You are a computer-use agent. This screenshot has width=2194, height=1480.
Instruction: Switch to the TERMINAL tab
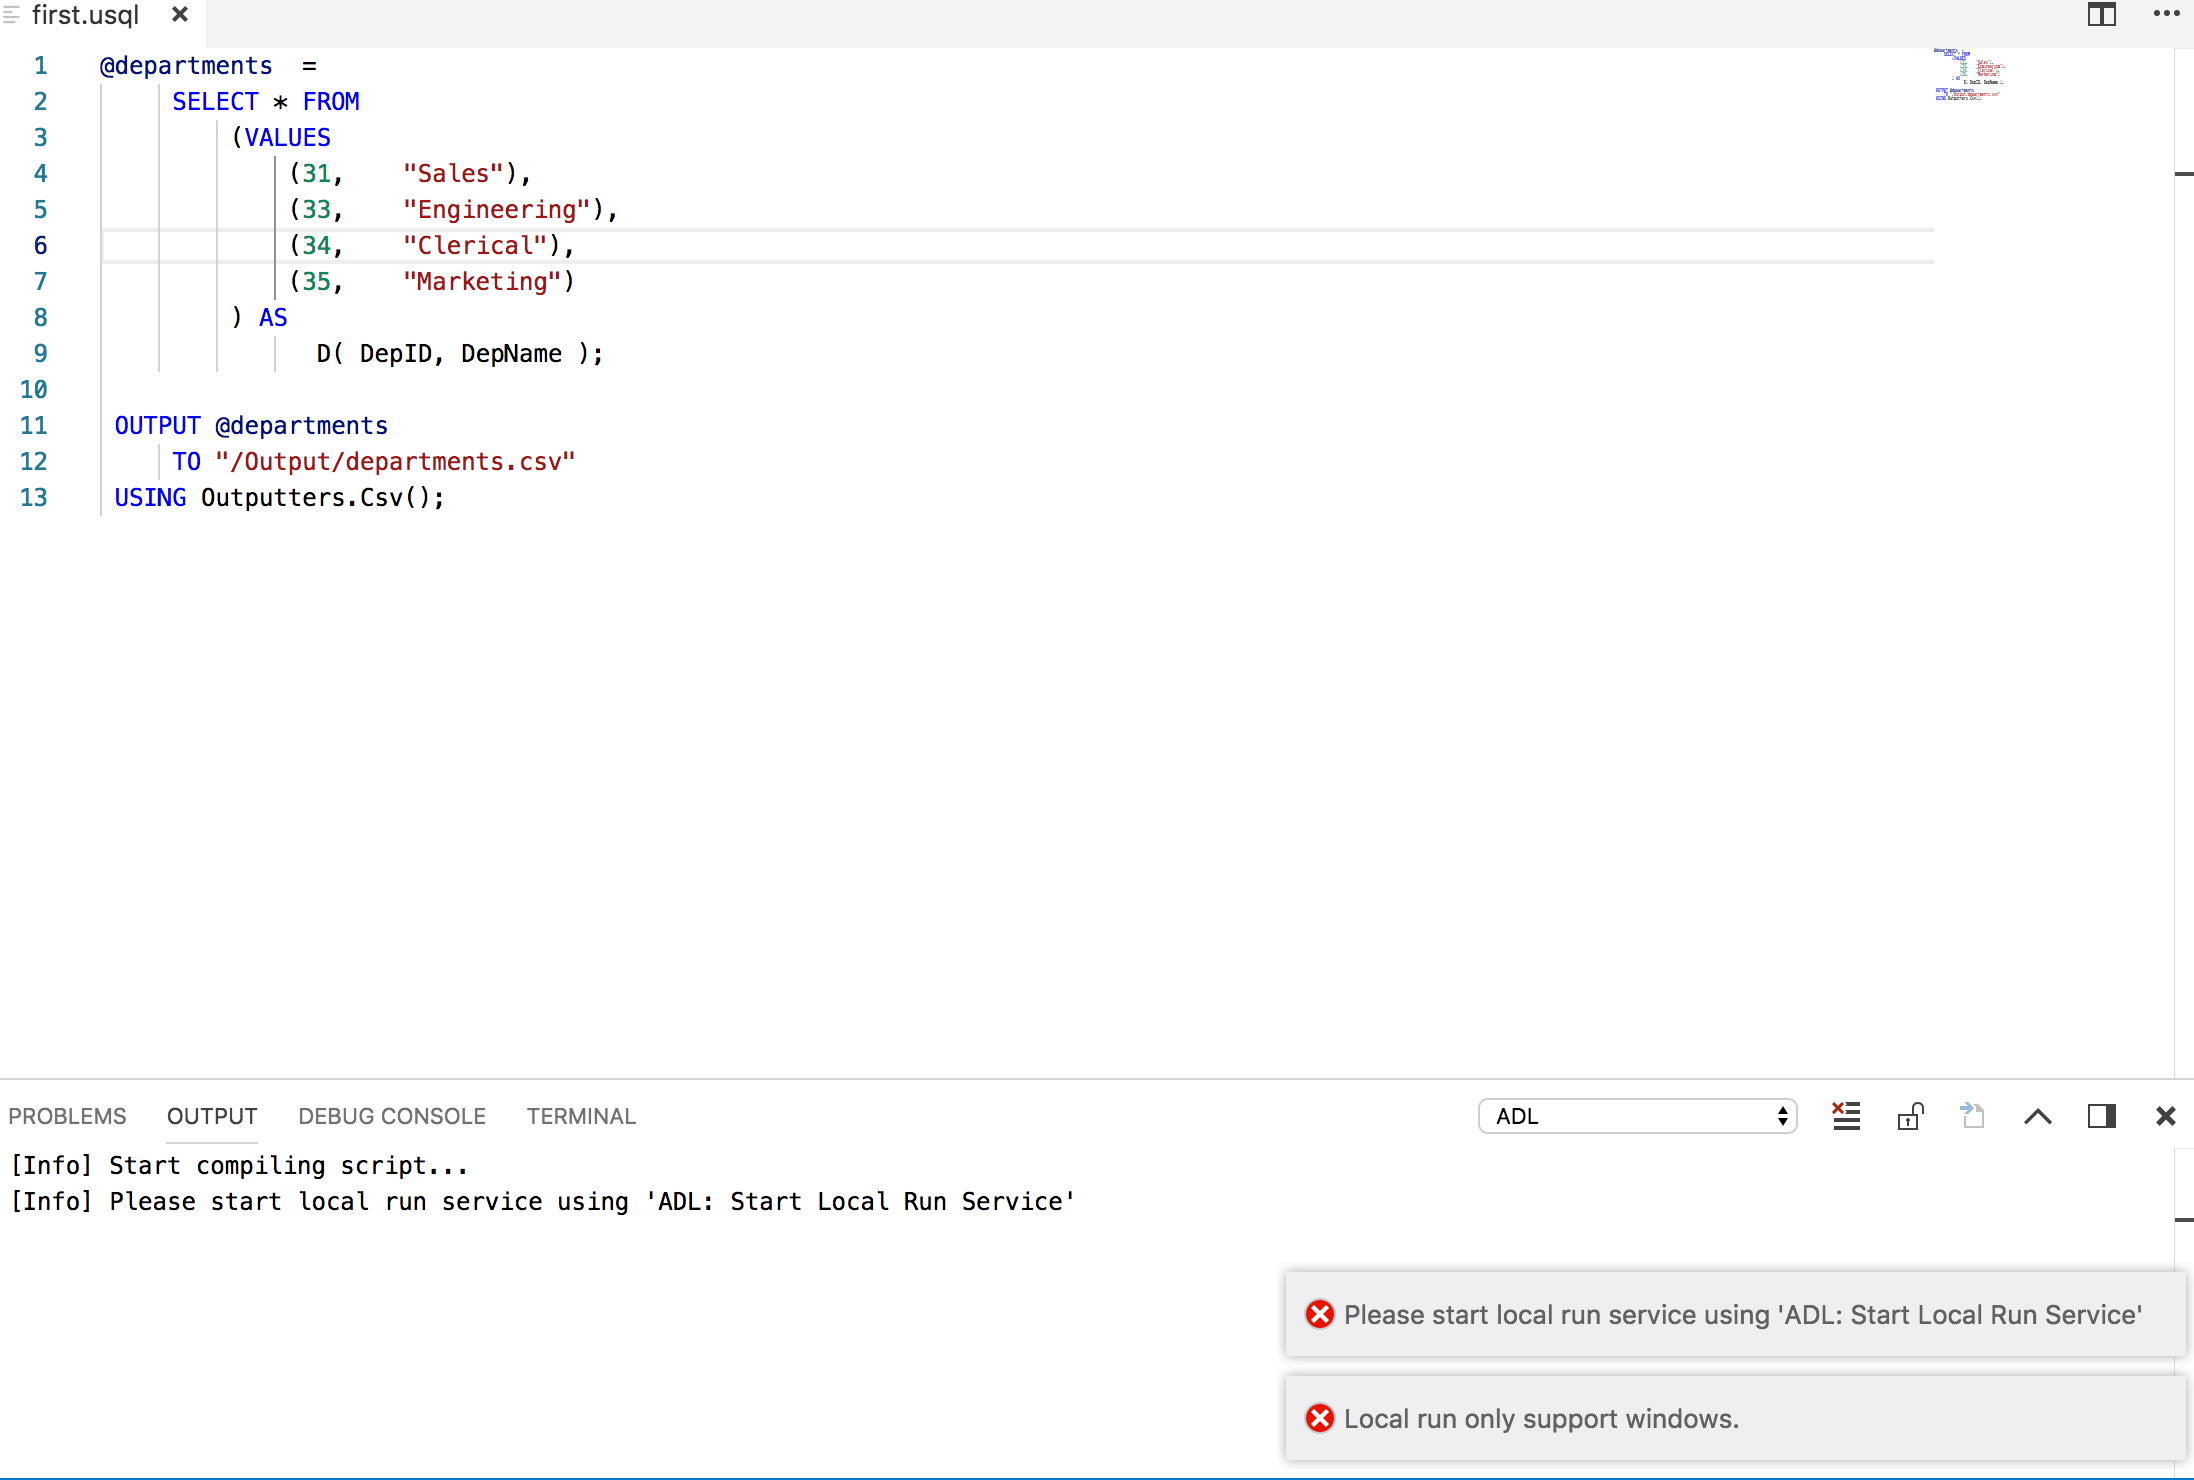click(581, 1116)
